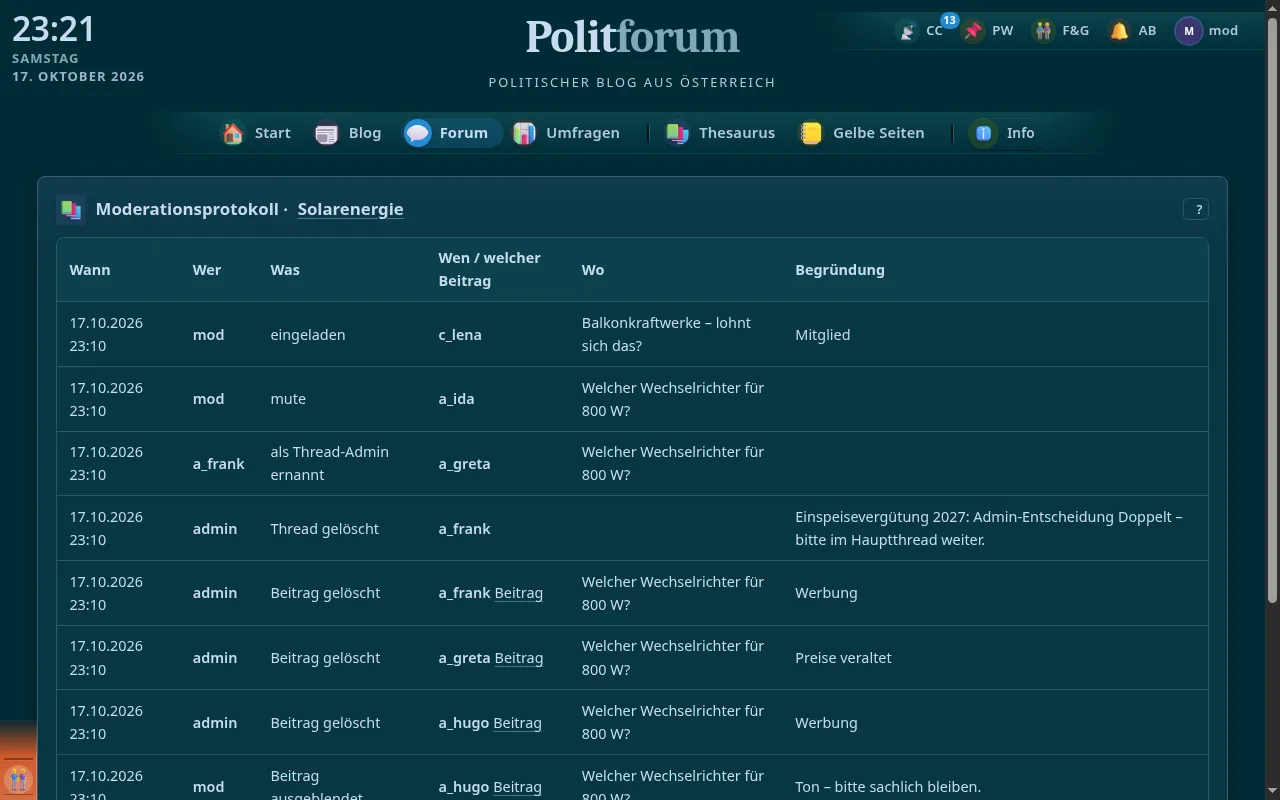This screenshot has width=1280, height=800.
Task: Click the 23:21 clock display
Action: (54, 29)
